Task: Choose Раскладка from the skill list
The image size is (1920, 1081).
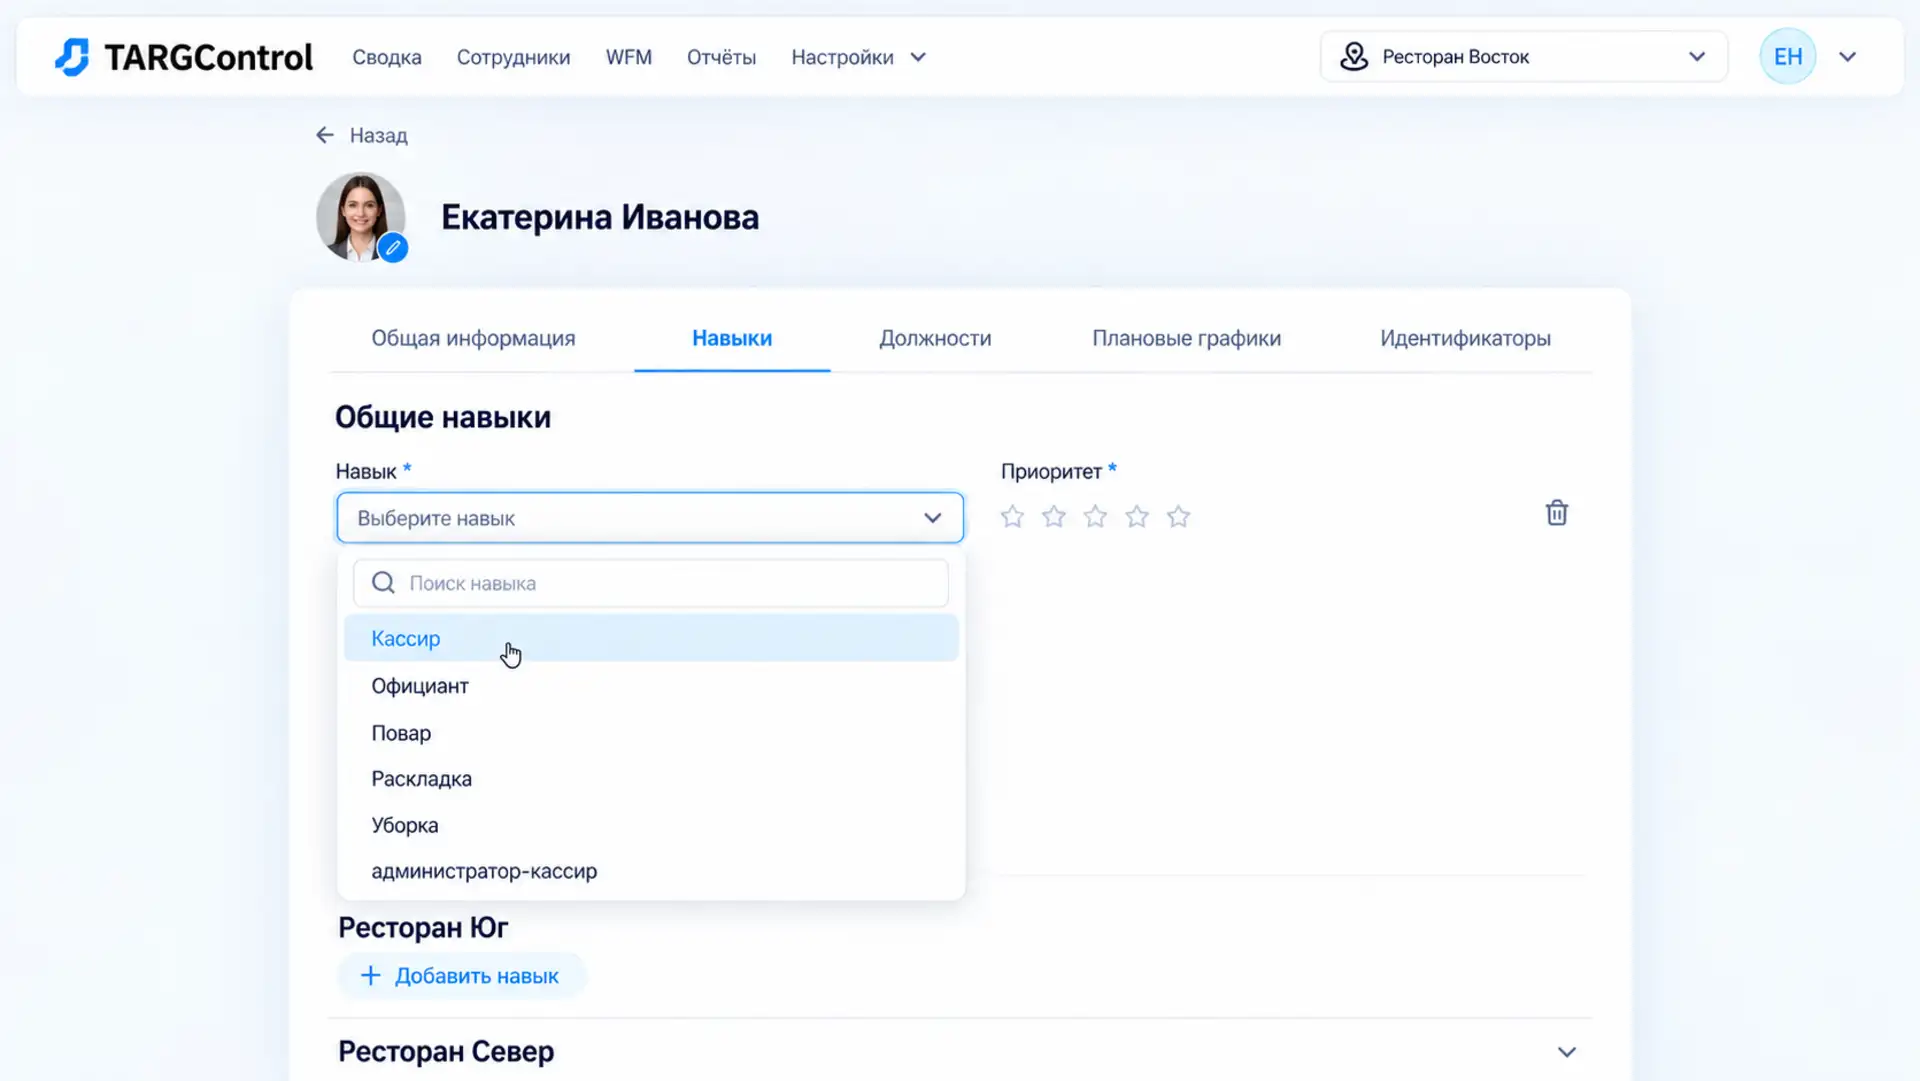Action: tap(651, 779)
